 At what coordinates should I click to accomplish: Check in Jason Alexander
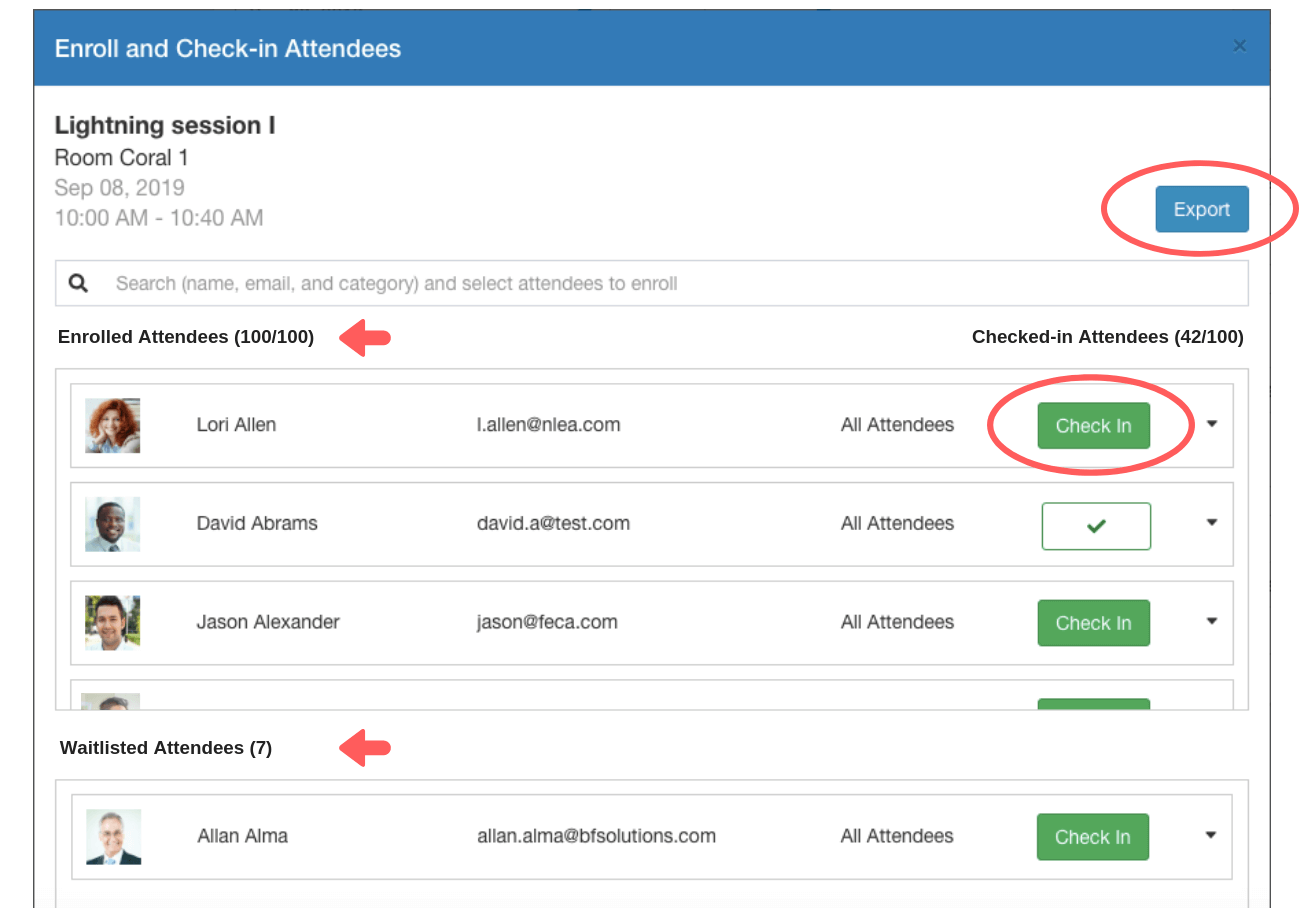(1093, 622)
